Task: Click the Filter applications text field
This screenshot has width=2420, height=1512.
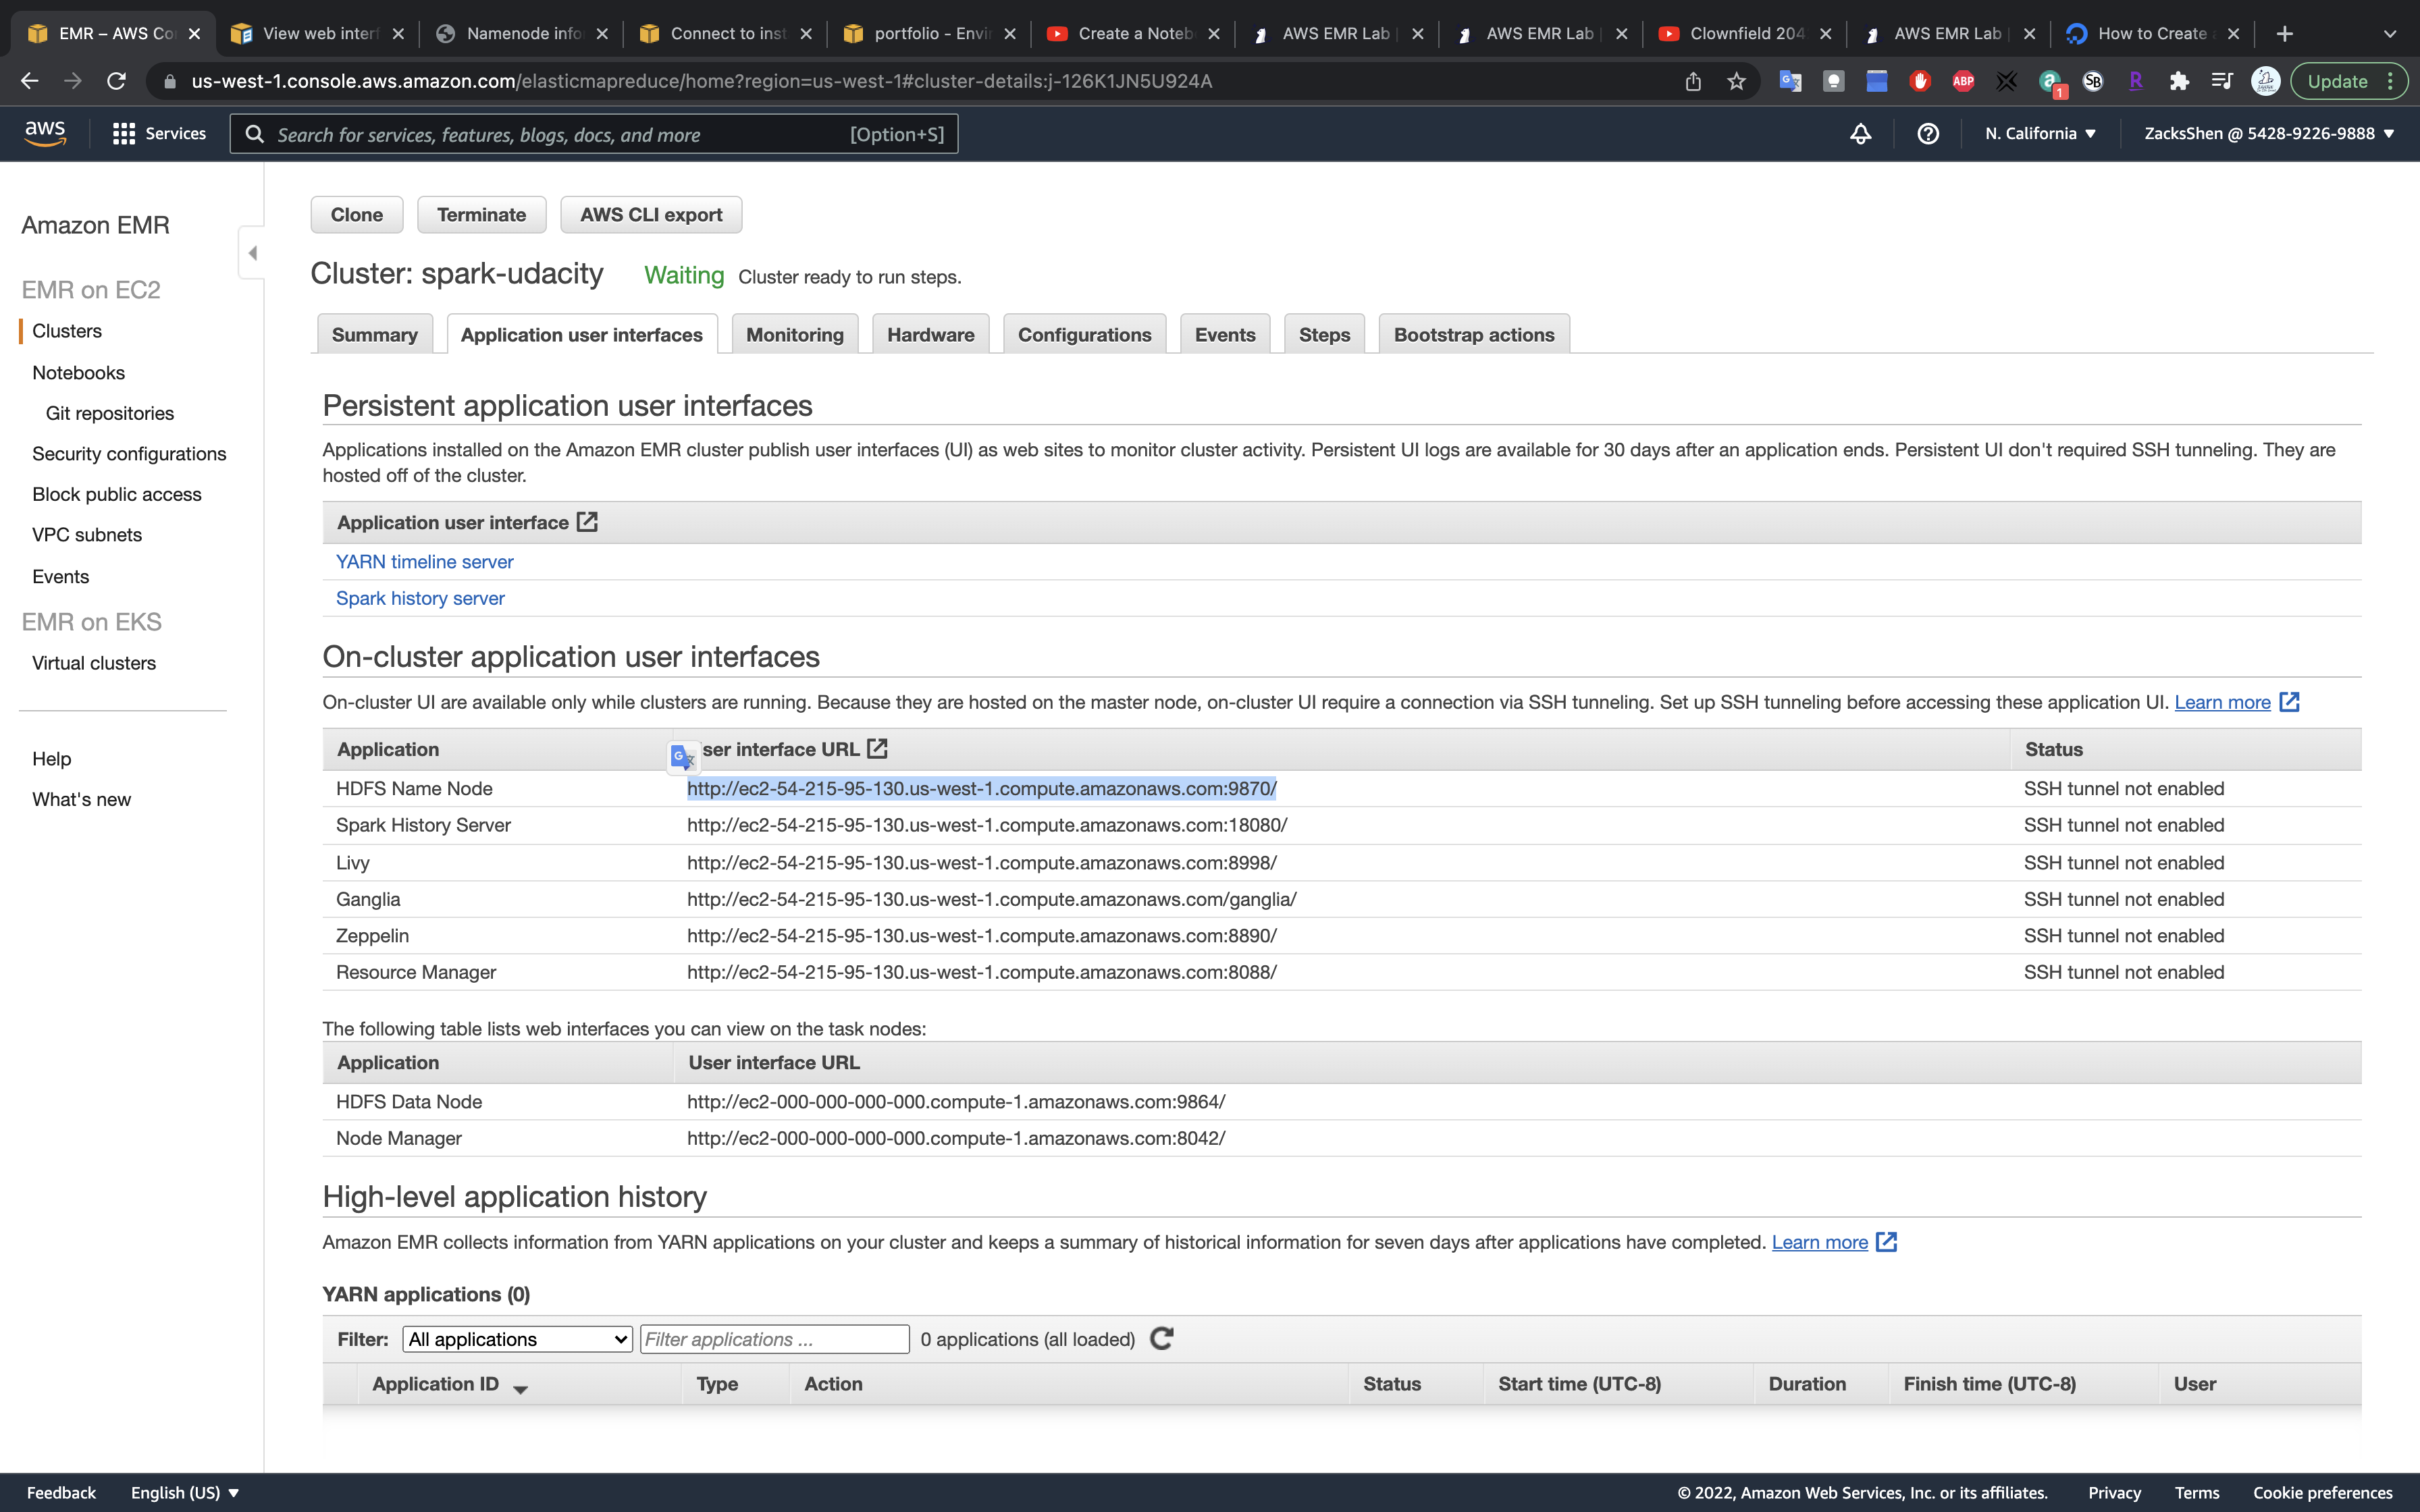Action: 774,1339
